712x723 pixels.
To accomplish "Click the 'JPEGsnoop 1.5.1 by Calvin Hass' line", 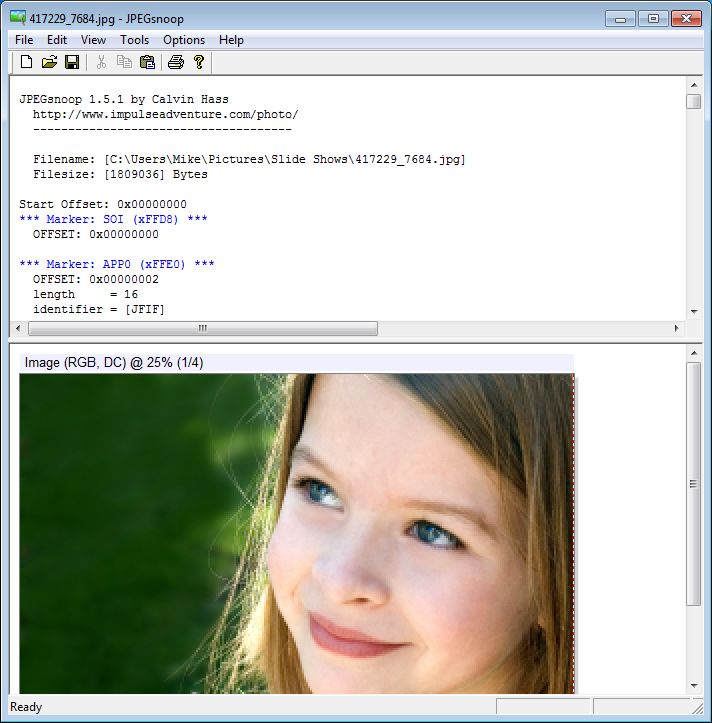I will (x=124, y=99).
